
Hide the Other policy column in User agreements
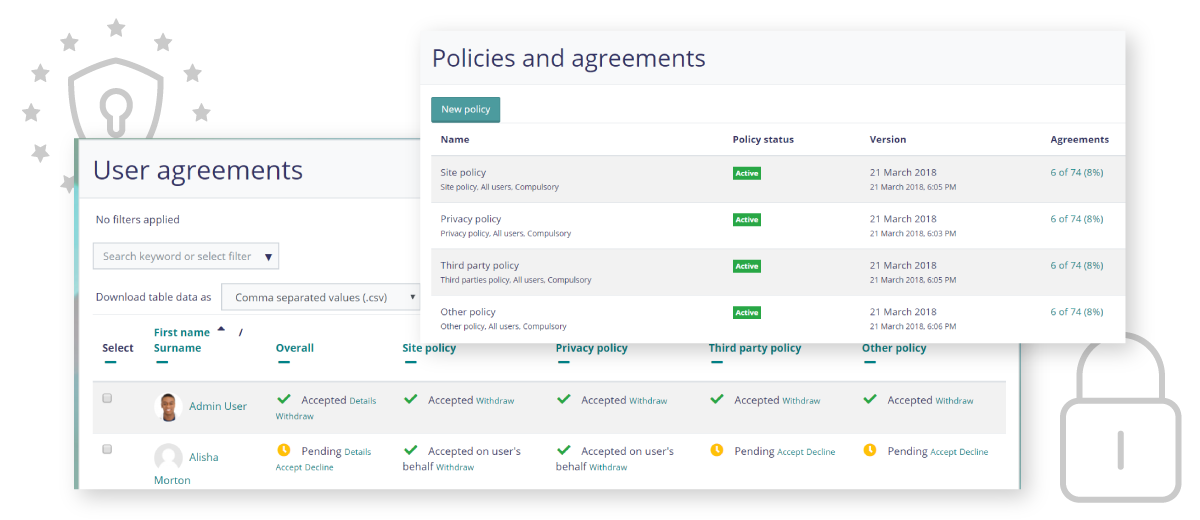[868, 363]
